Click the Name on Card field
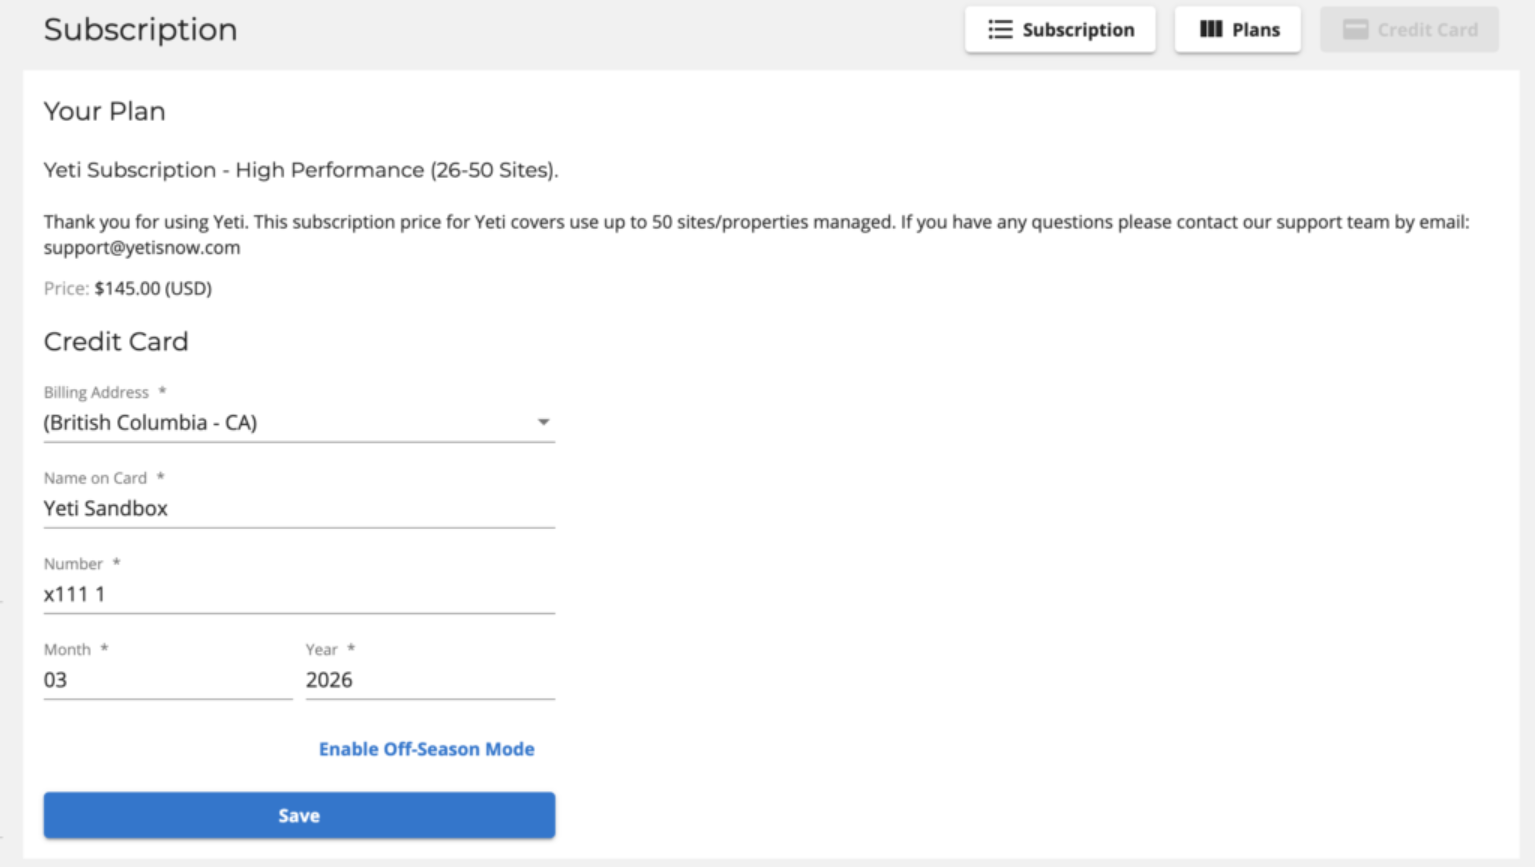Screen dimensions: 1535x867 (299, 509)
